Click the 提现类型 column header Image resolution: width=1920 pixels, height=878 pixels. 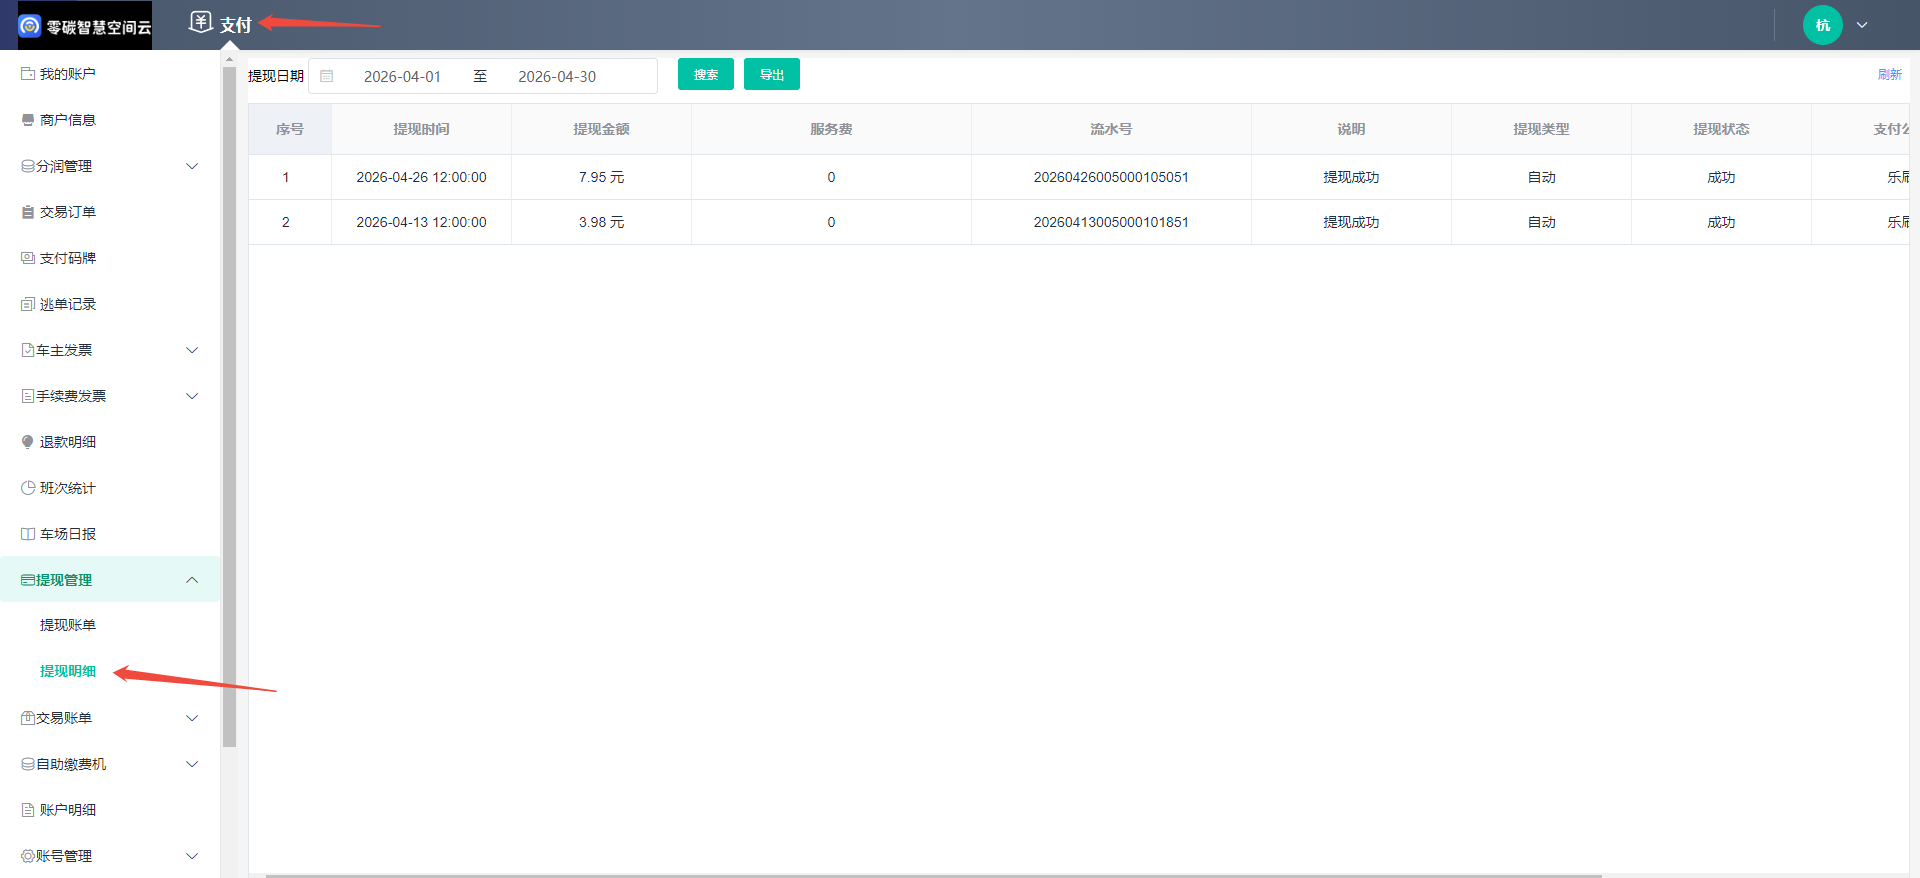coord(1541,129)
